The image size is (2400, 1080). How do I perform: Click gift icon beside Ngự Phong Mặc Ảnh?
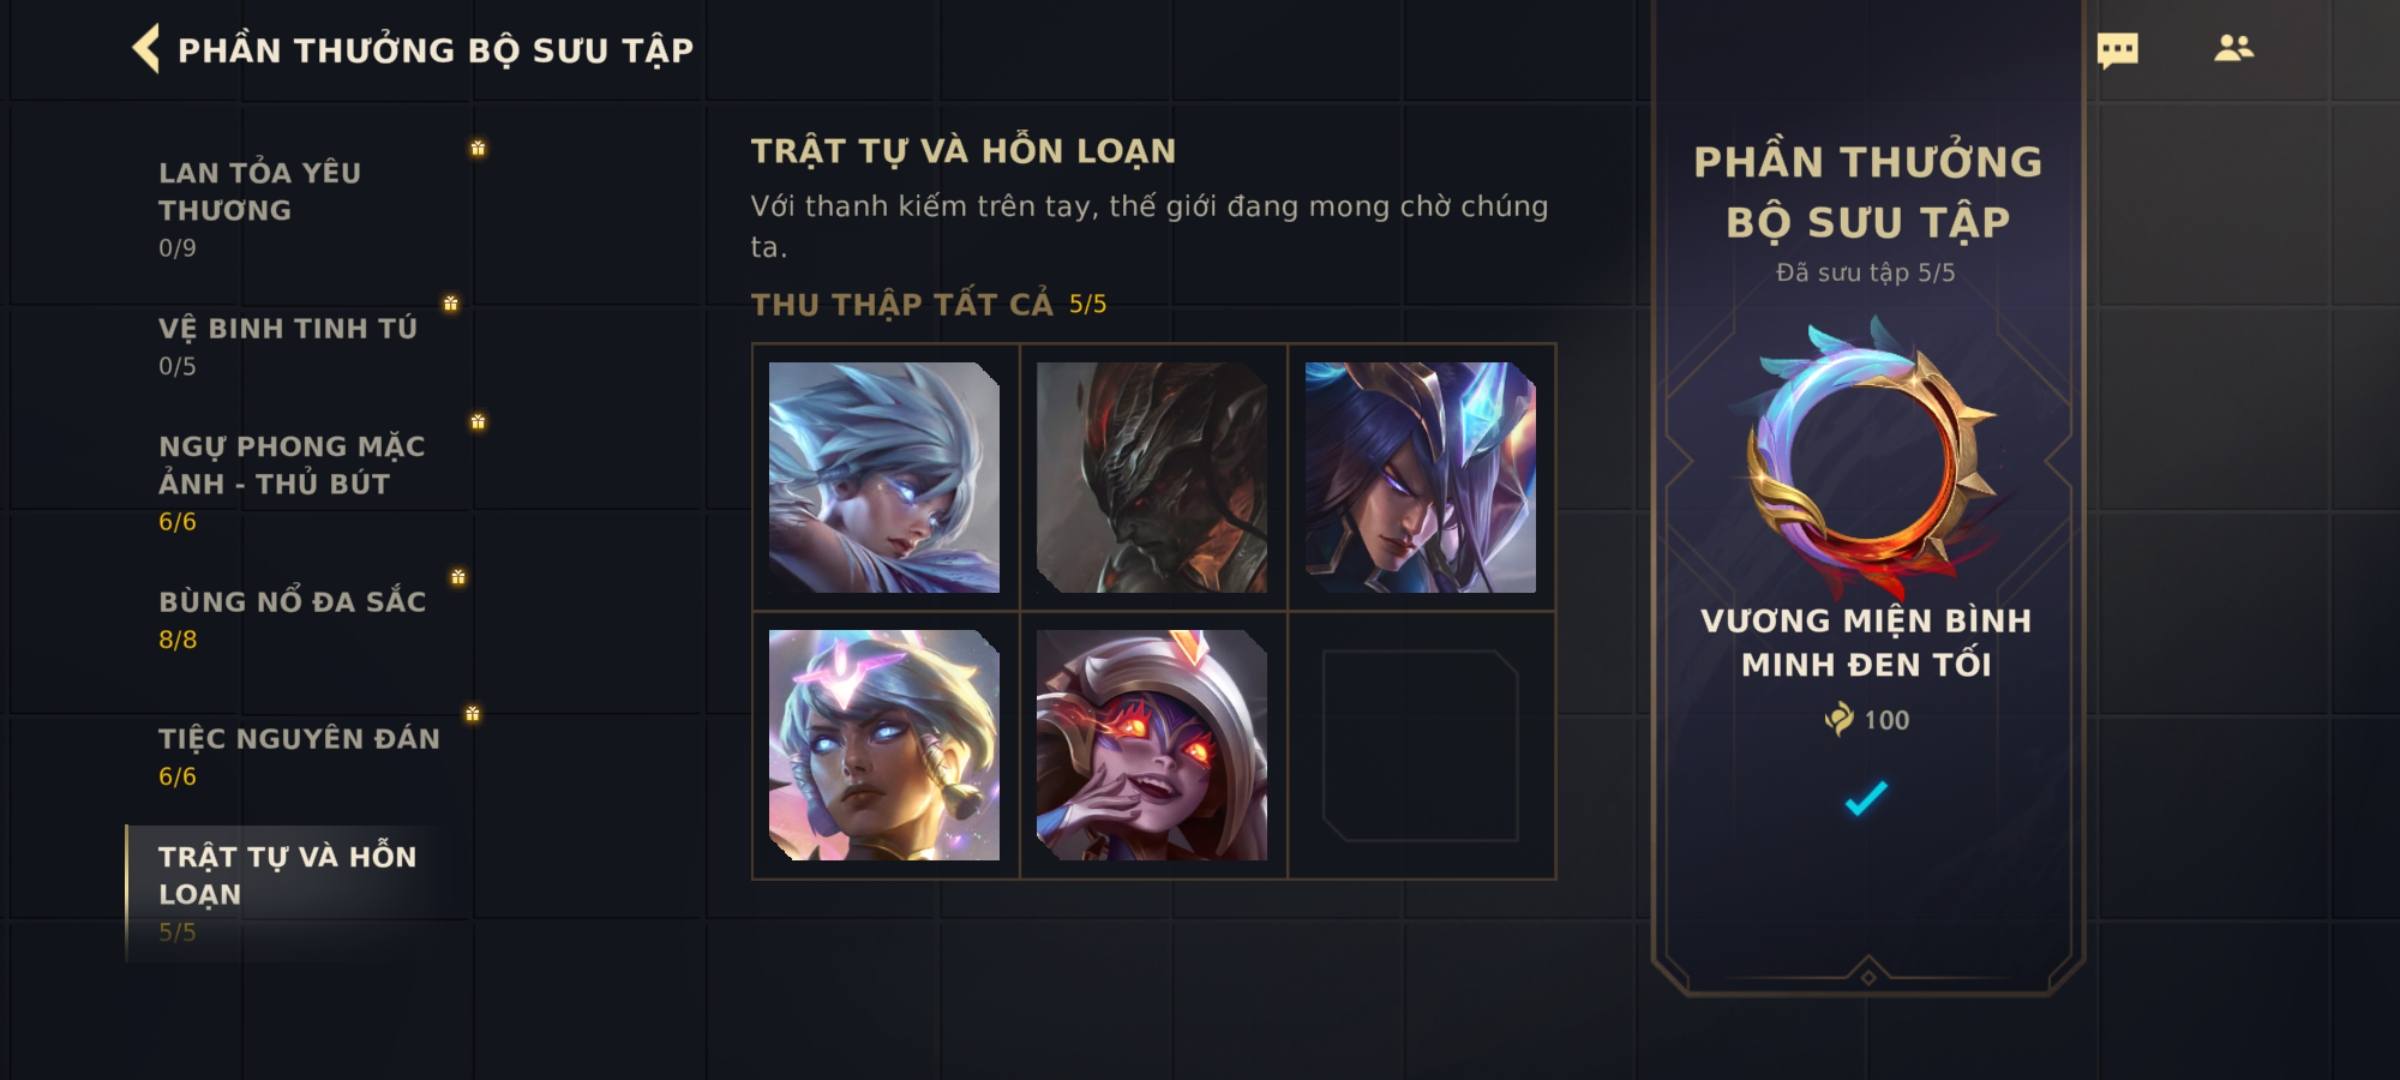pyautogui.click(x=478, y=422)
